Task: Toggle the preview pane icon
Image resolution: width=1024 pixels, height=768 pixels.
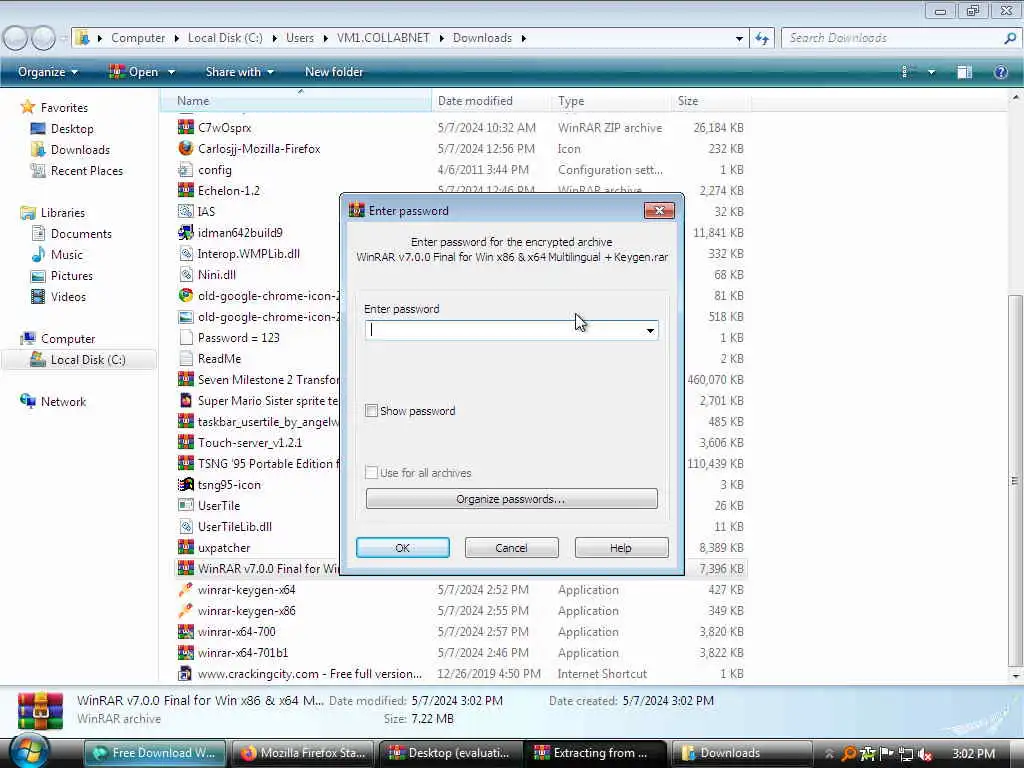Action: [965, 72]
